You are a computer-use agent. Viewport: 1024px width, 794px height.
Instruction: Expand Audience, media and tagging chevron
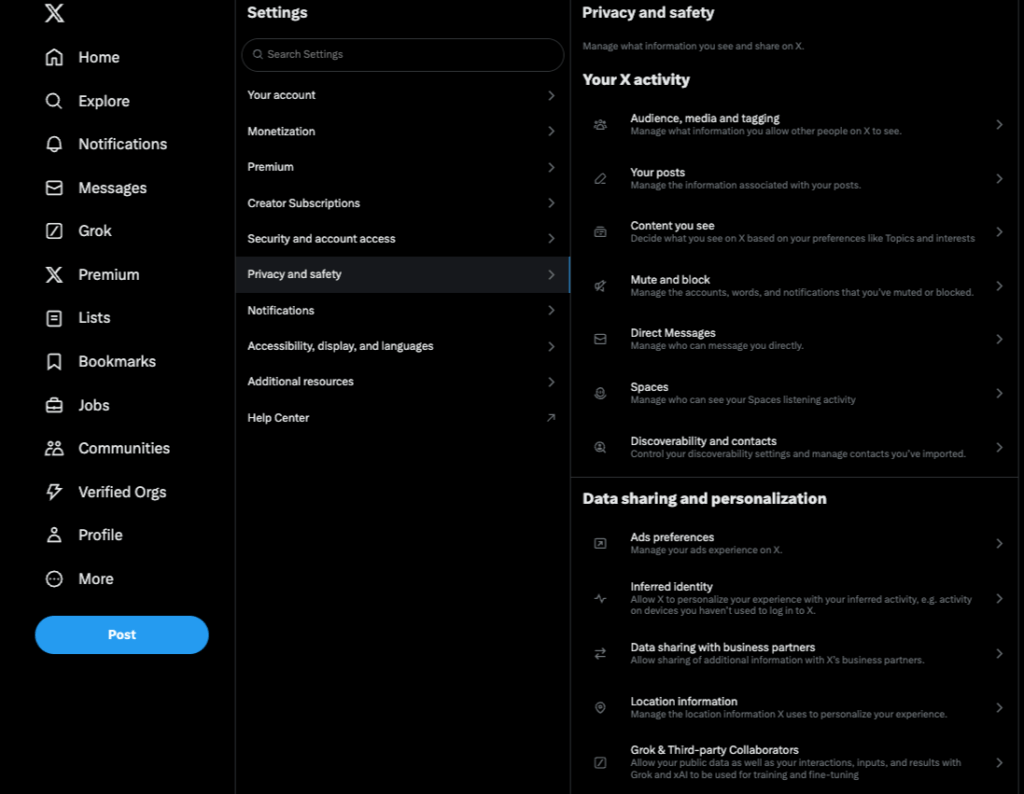pos(999,125)
